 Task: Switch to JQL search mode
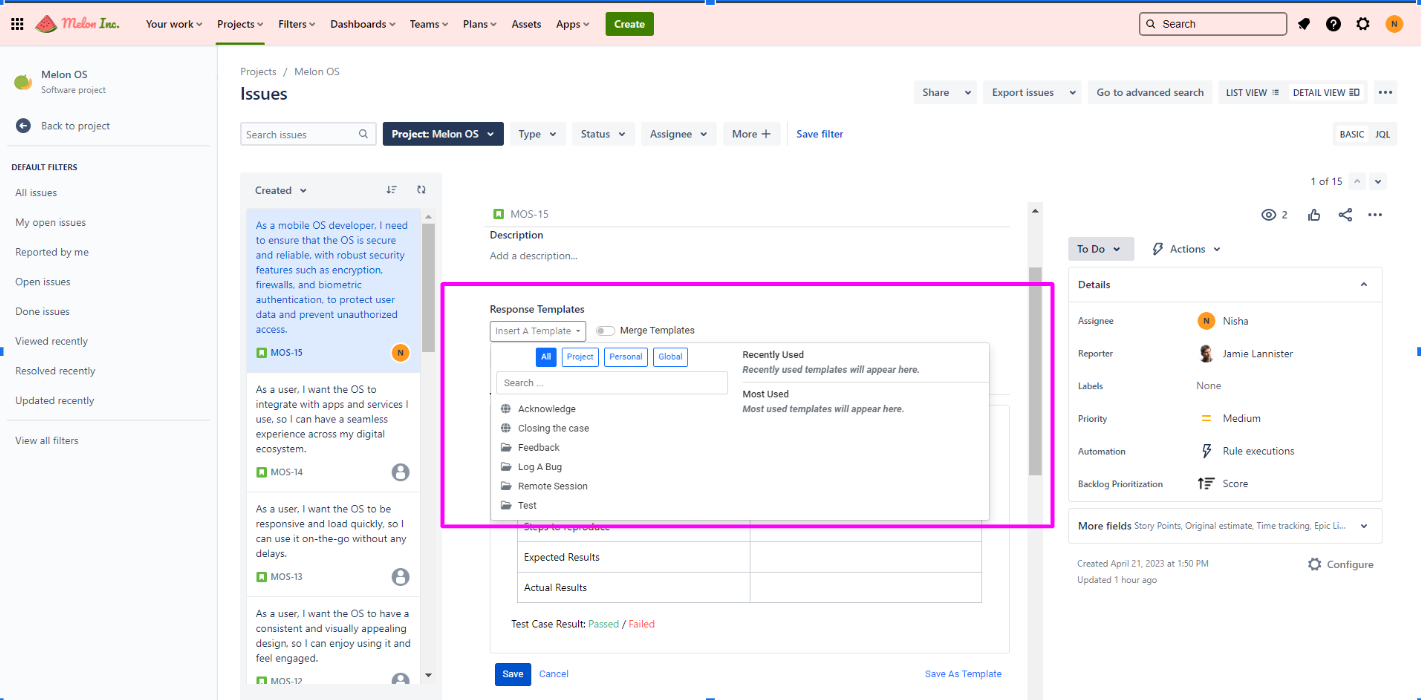[1382, 134]
